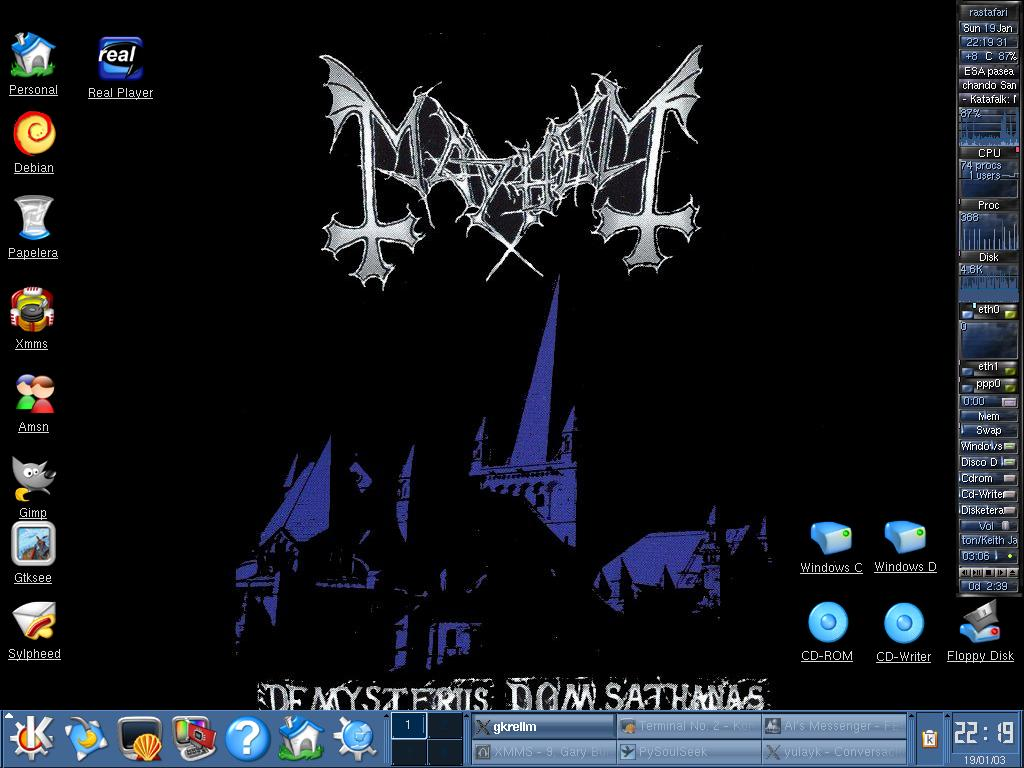Click play/pause button in gkrellm XMMS controls
1024x768 pixels.
977,573
